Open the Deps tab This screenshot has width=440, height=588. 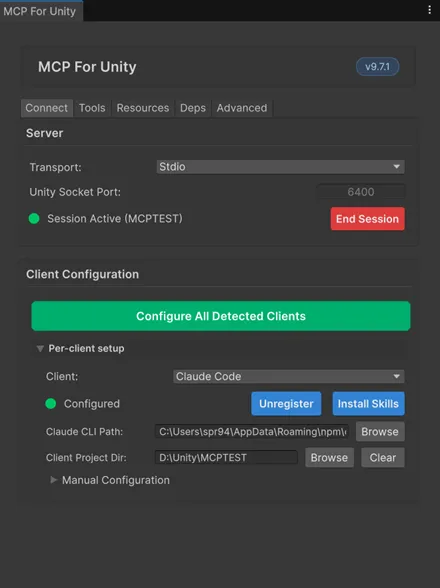tap(193, 108)
